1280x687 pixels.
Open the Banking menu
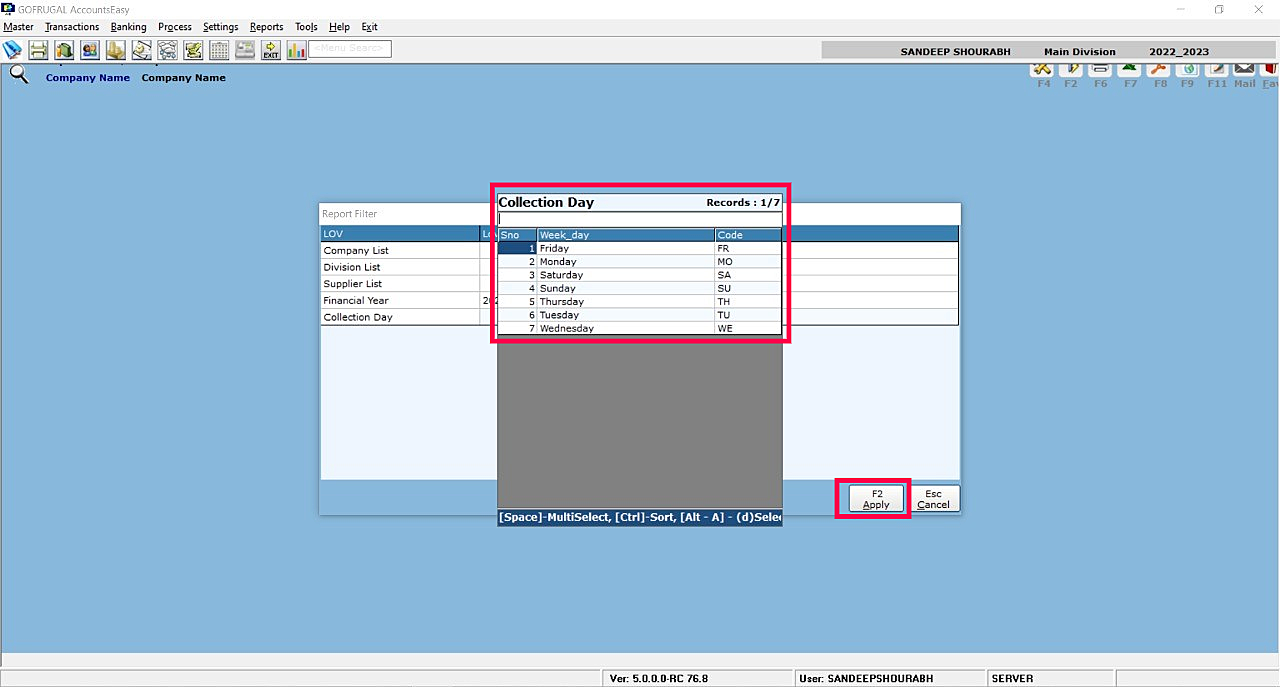click(128, 27)
